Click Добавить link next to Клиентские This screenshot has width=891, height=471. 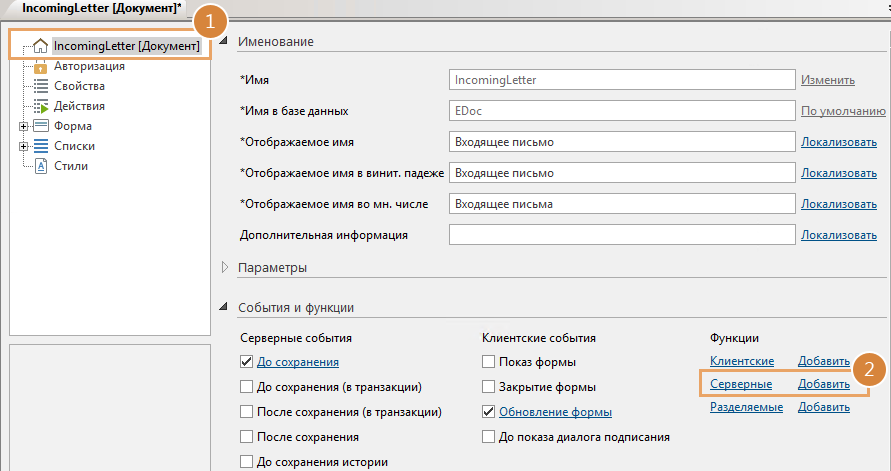(x=823, y=361)
